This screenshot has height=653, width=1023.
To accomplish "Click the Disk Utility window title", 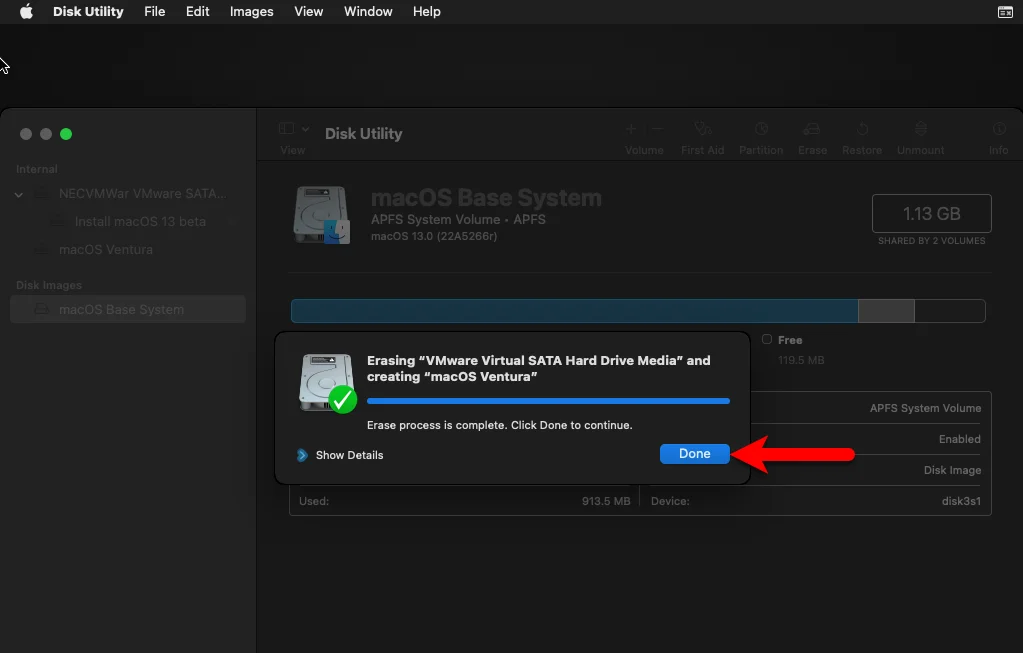I will click(x=363, y=134).
